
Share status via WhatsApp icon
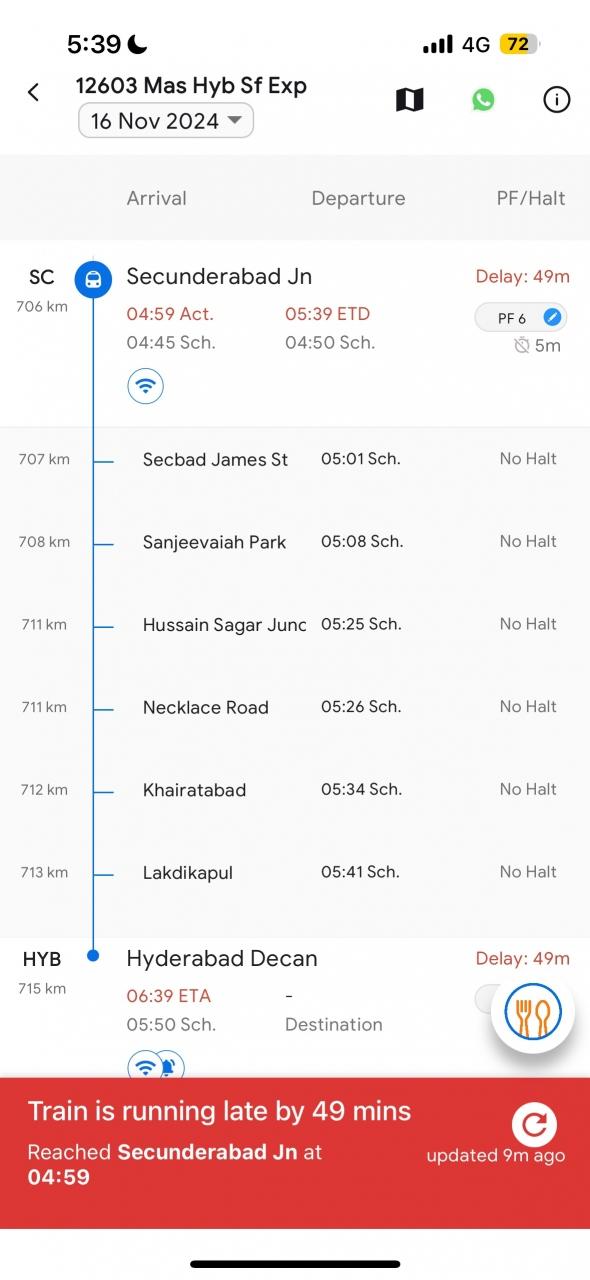click(483, 99)
